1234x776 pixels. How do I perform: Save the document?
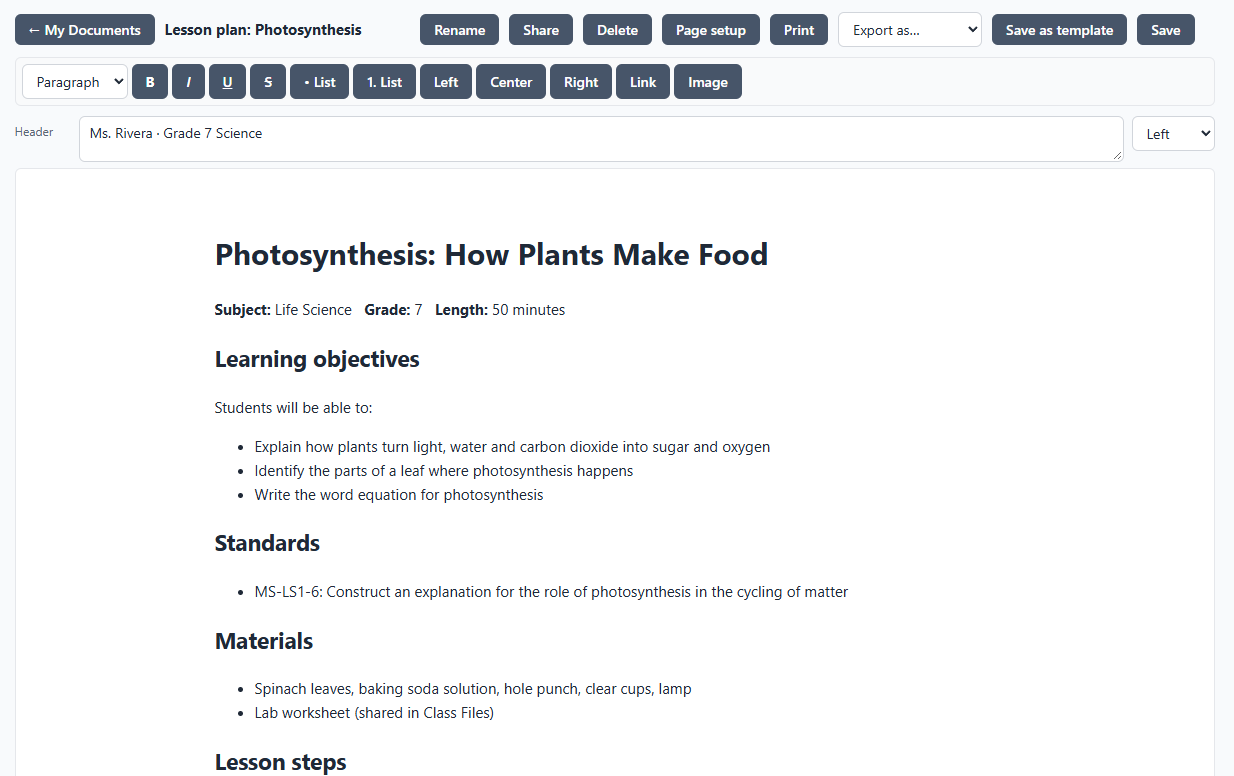[1166, 30]
